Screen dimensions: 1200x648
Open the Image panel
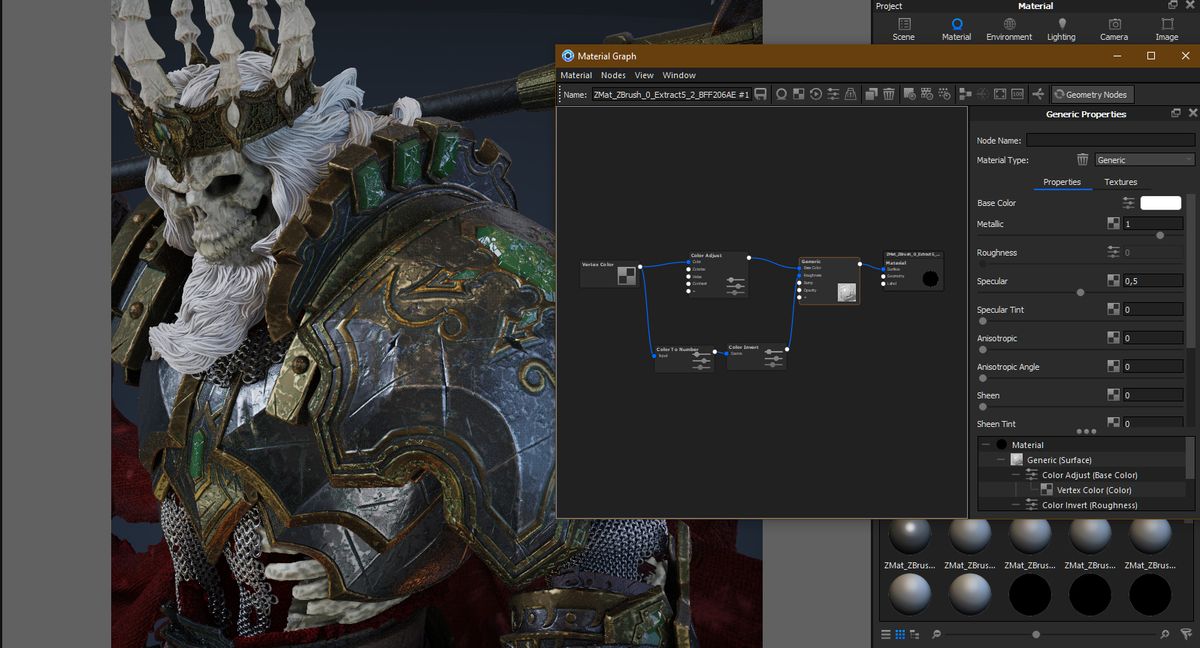1167,29
